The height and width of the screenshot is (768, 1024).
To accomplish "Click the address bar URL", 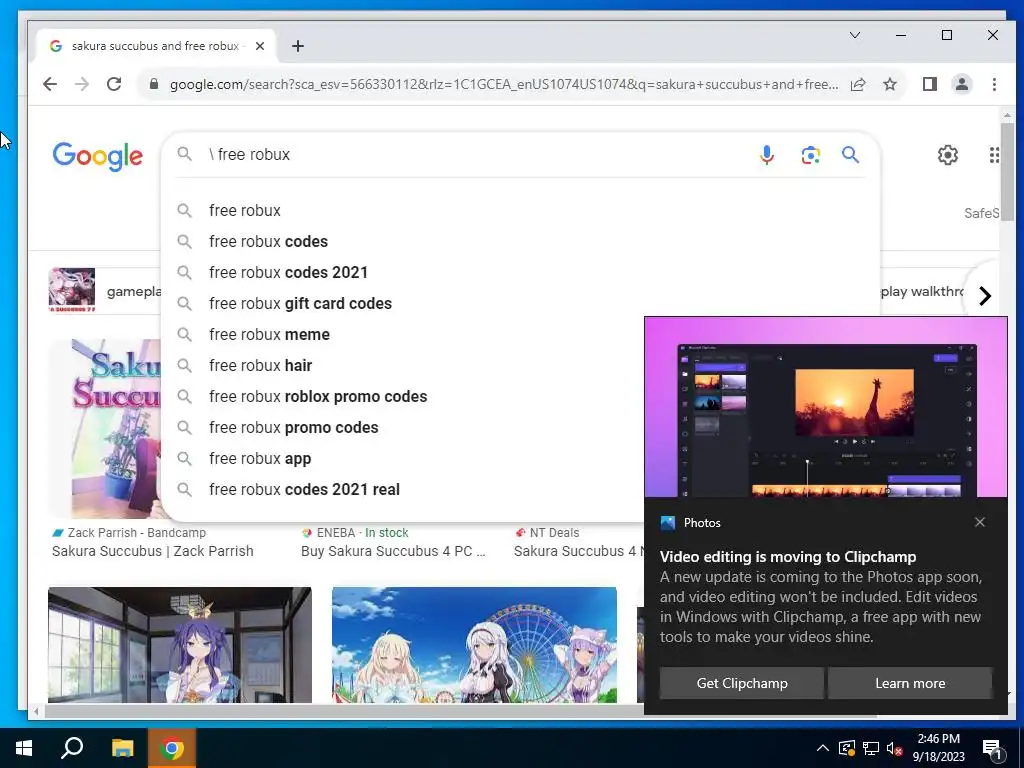I will pyautogui.click(x=504, y=84).
